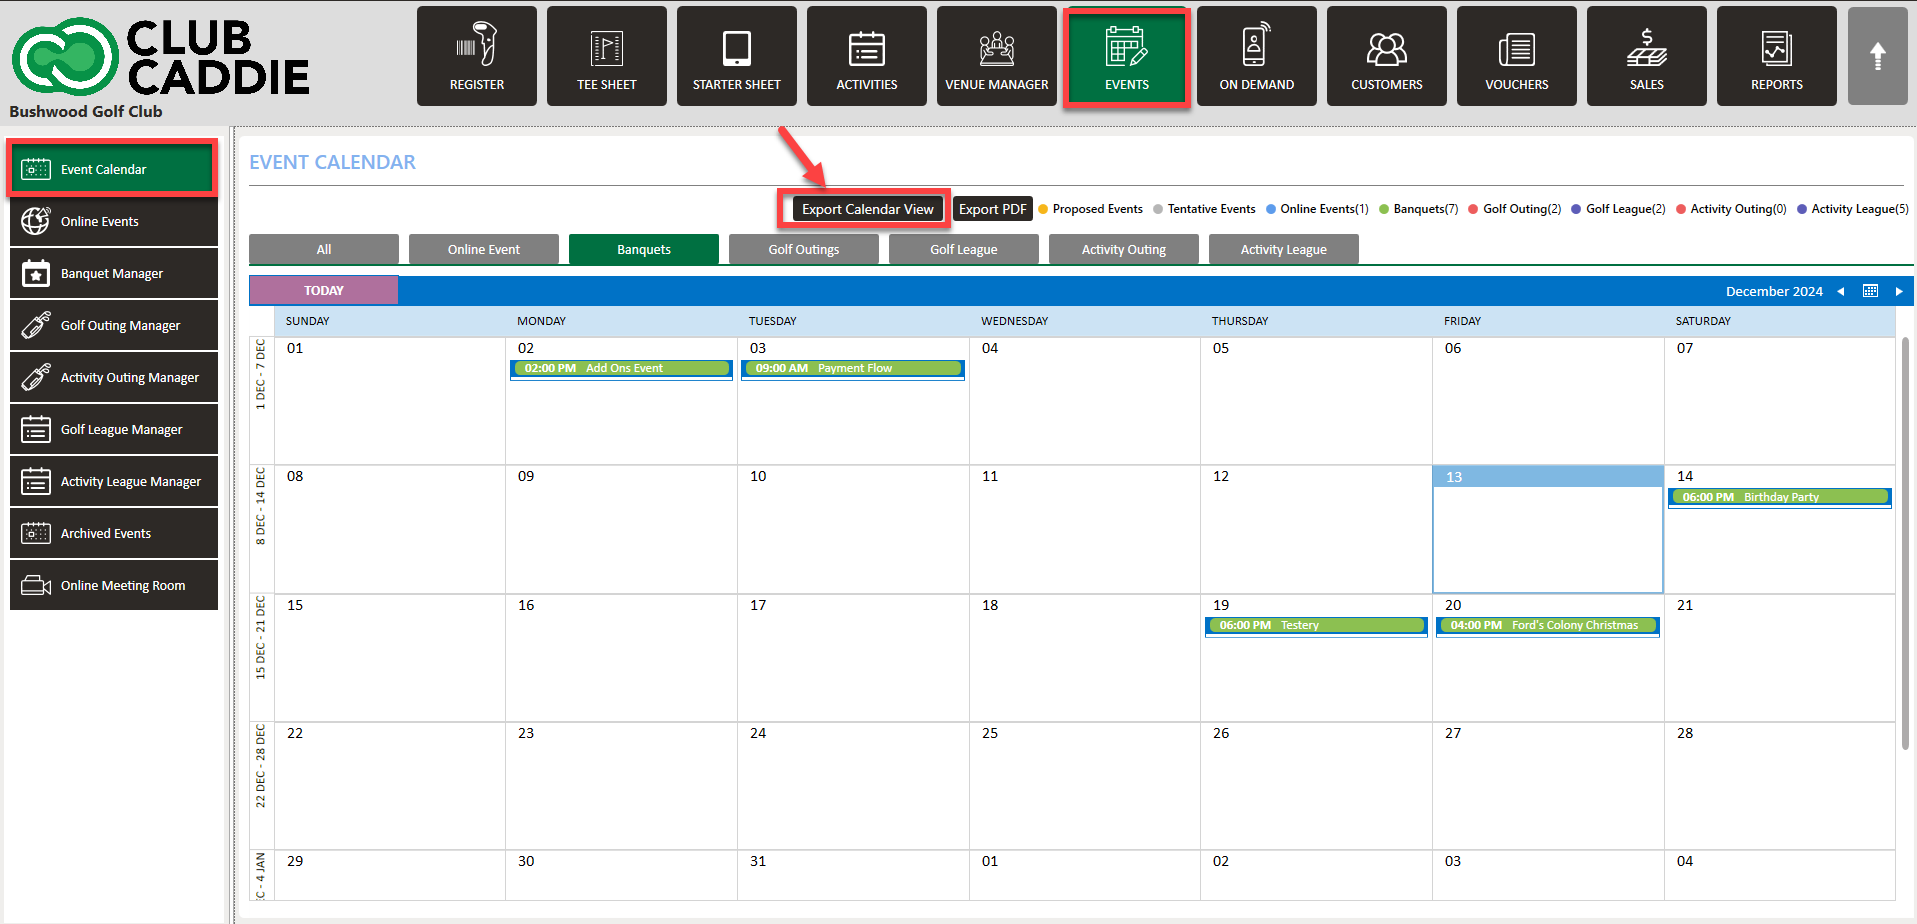Click the calendar vertical scrollbar
This screenshot has height=924, width=1917.
(1905, 543)
